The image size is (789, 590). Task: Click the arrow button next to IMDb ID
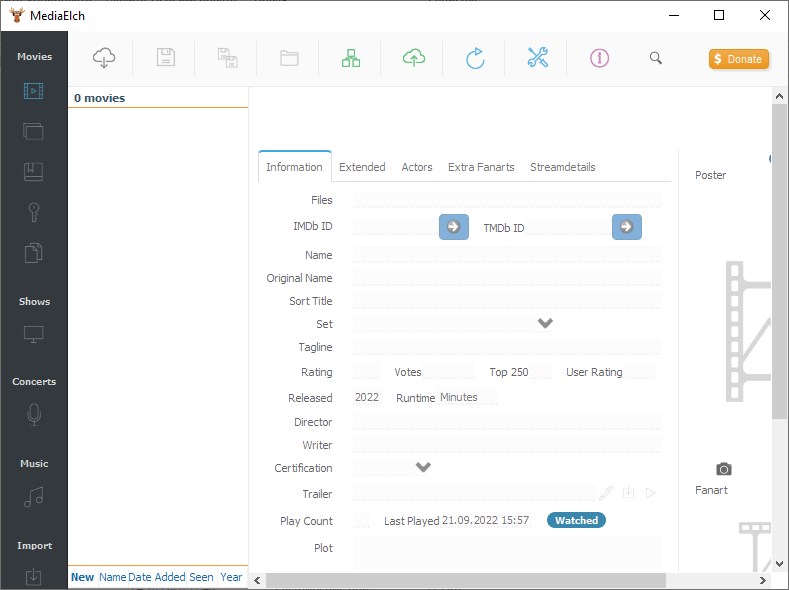point(454,227)
